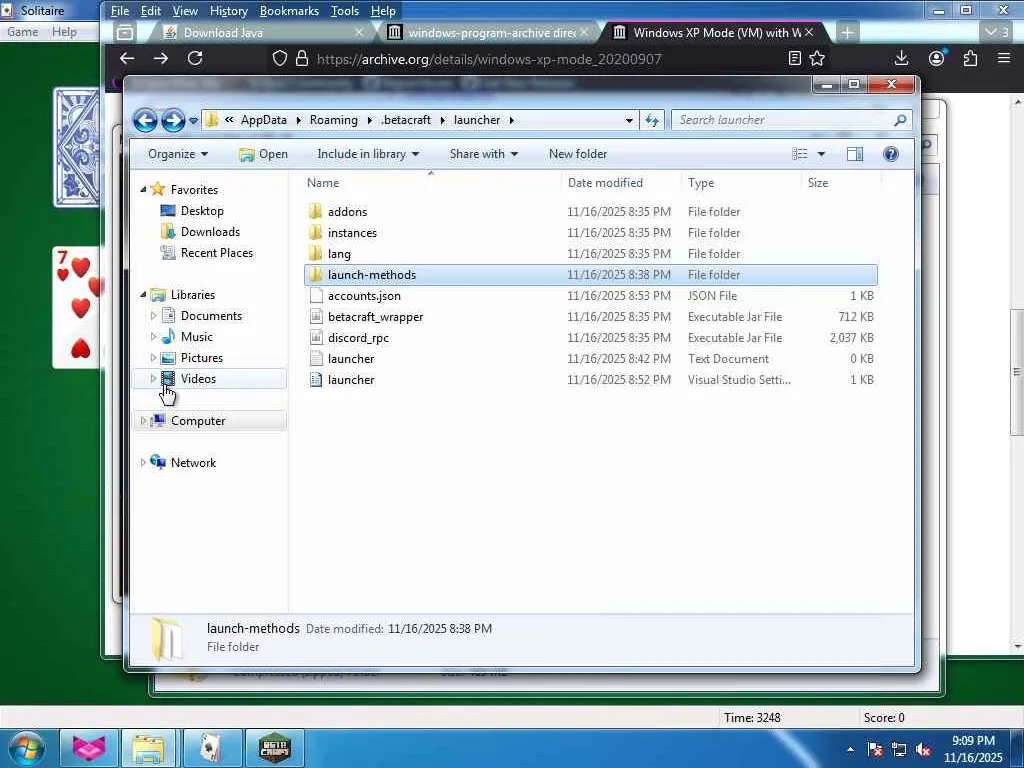Viewport: 1024px width, 768px height.
Task: Select the launcher Text Document file
Action: pos(590,359)
